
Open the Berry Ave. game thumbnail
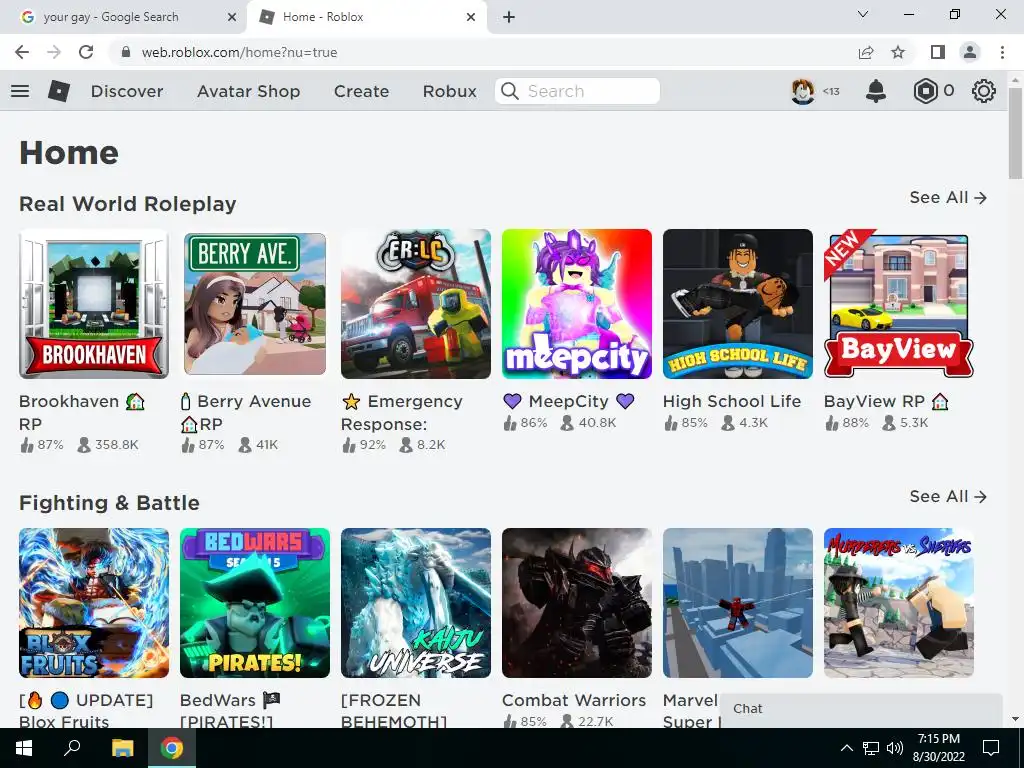pos(255,304)
